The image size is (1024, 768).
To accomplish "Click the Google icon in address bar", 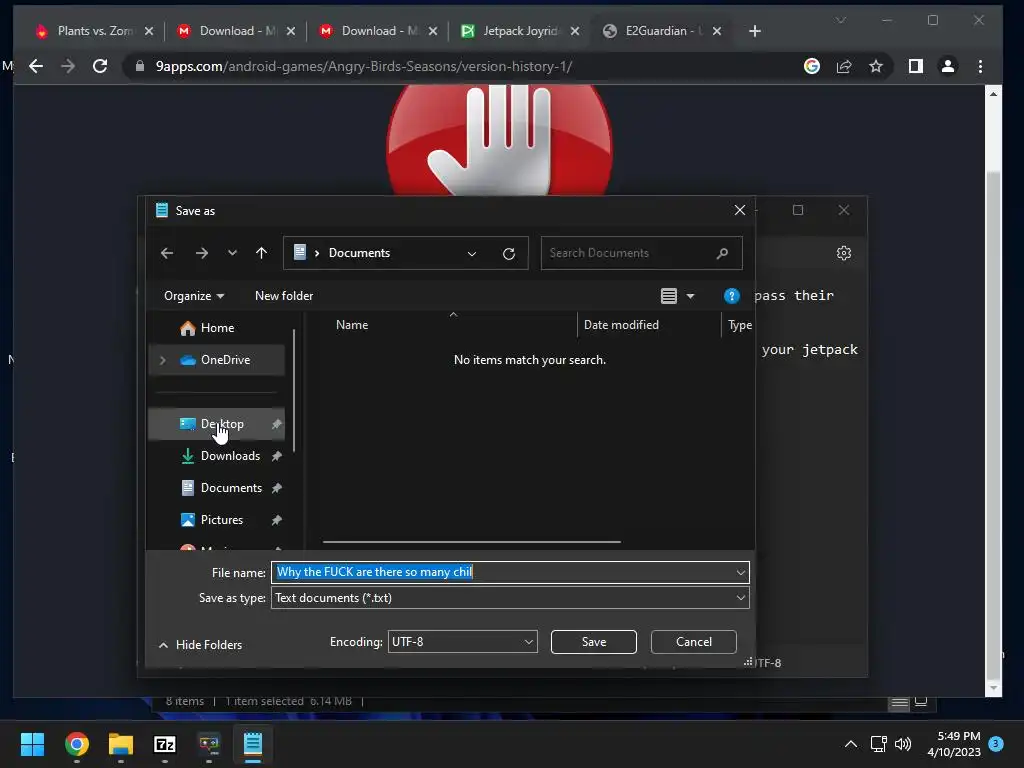I will click(812, 66).
